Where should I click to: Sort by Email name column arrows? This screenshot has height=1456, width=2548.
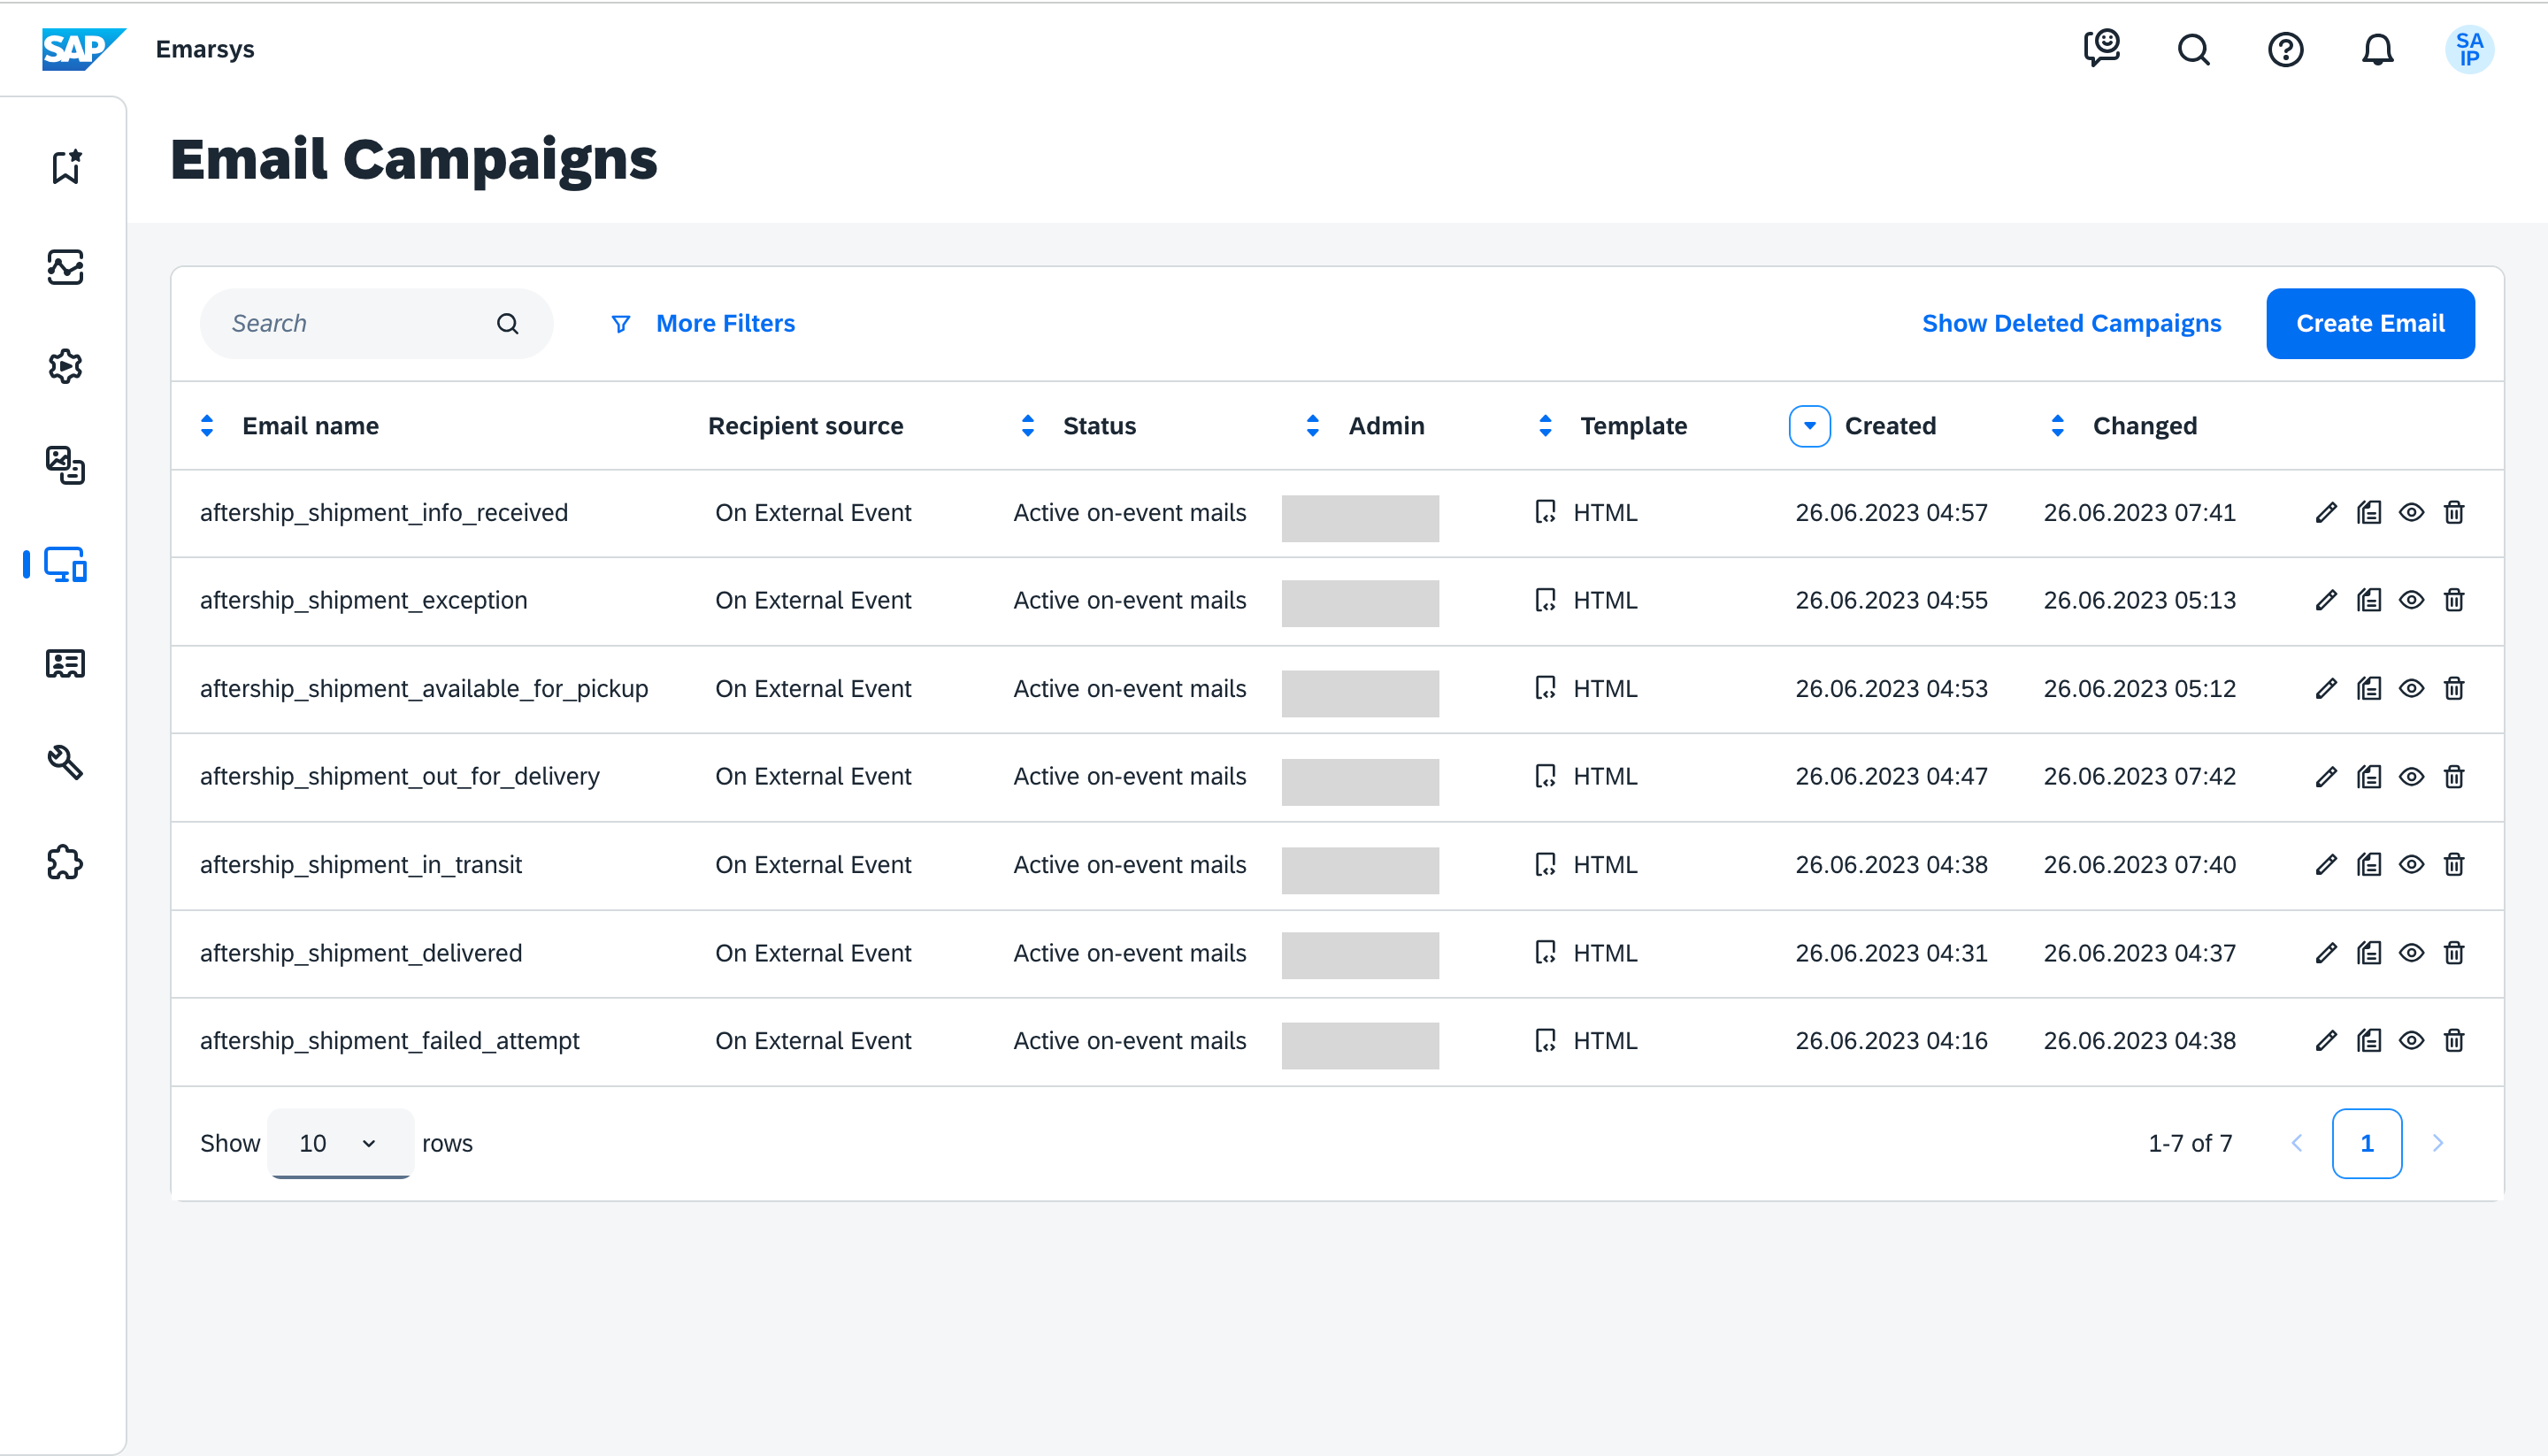click(x=207, y=426)
